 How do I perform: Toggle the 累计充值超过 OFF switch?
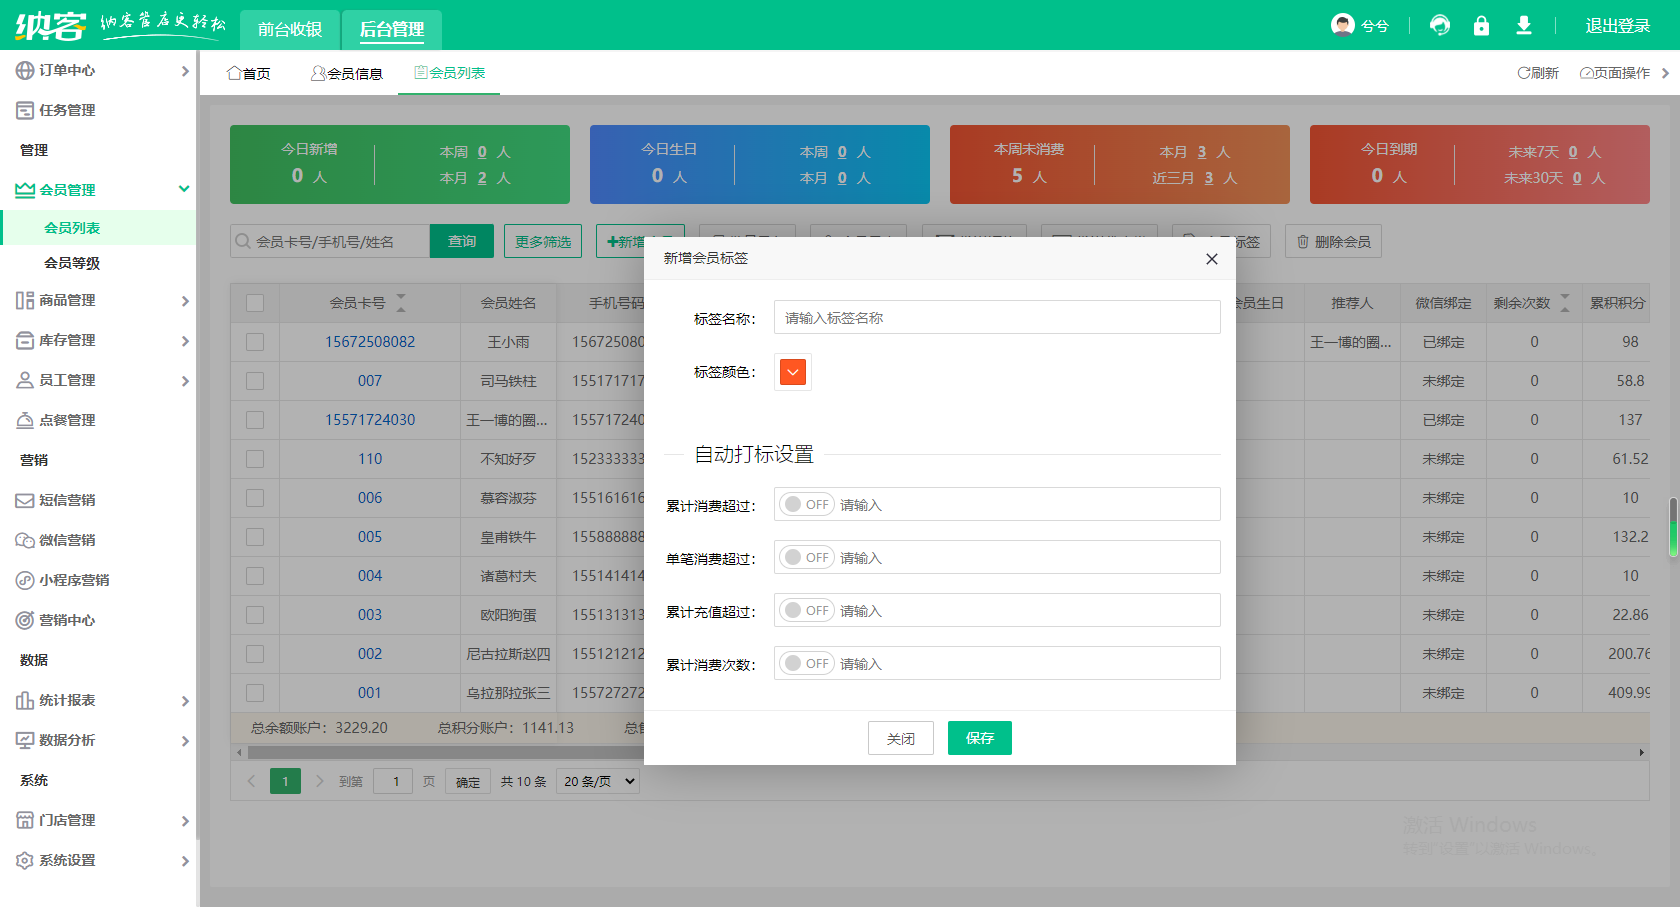(x=807, y=610)
